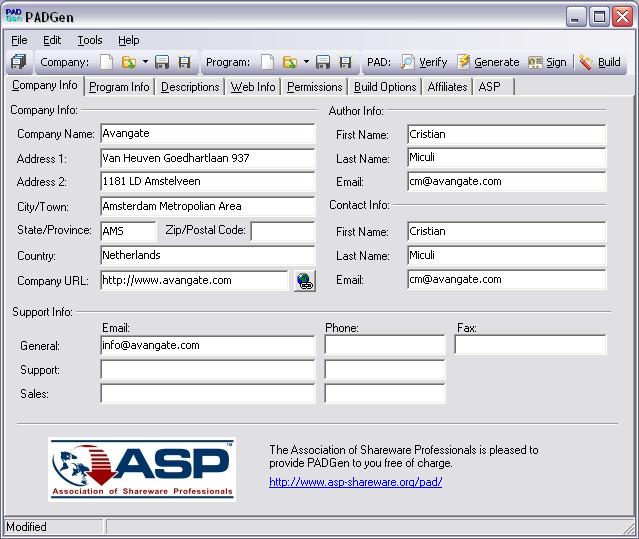Viewport: 639px width, 539px height.
Task: Edit the State/Province field
Action: pyautogui.click(x=128, y=231)
